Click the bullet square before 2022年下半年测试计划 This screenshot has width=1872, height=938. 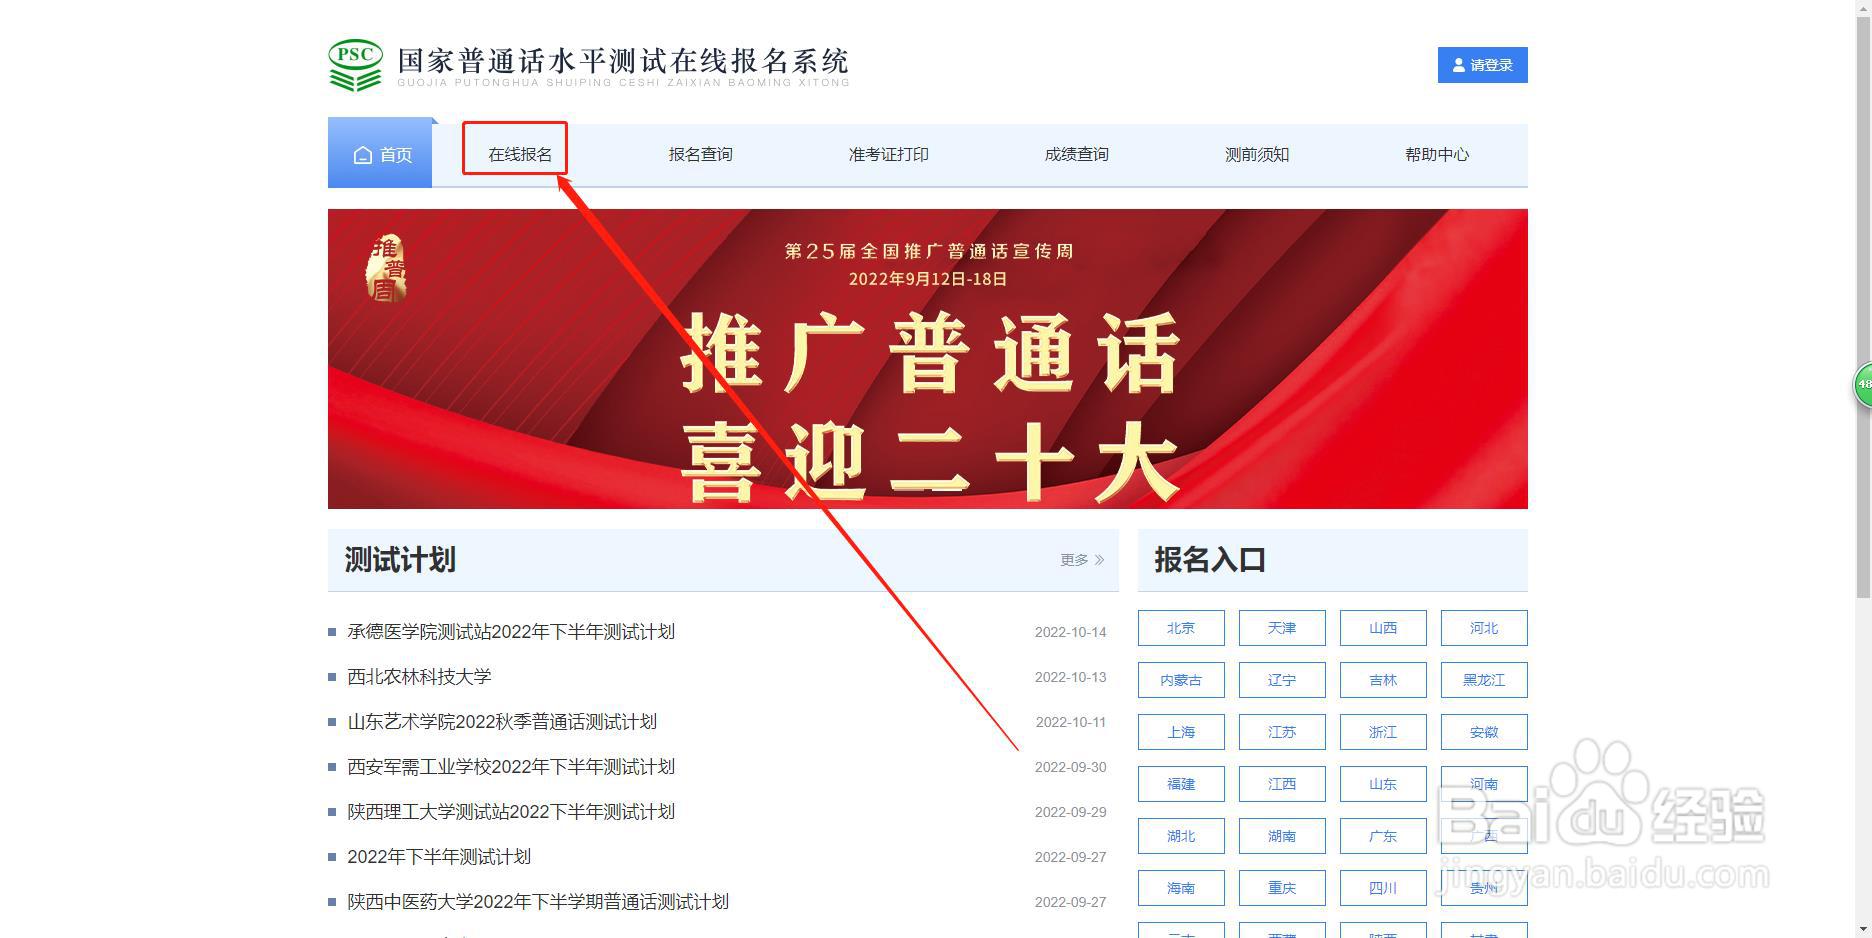coord(330,857)
